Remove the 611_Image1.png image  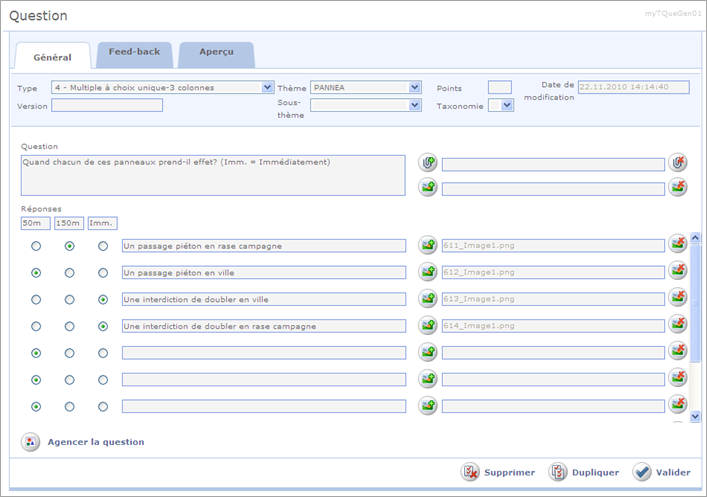point(678,244)
